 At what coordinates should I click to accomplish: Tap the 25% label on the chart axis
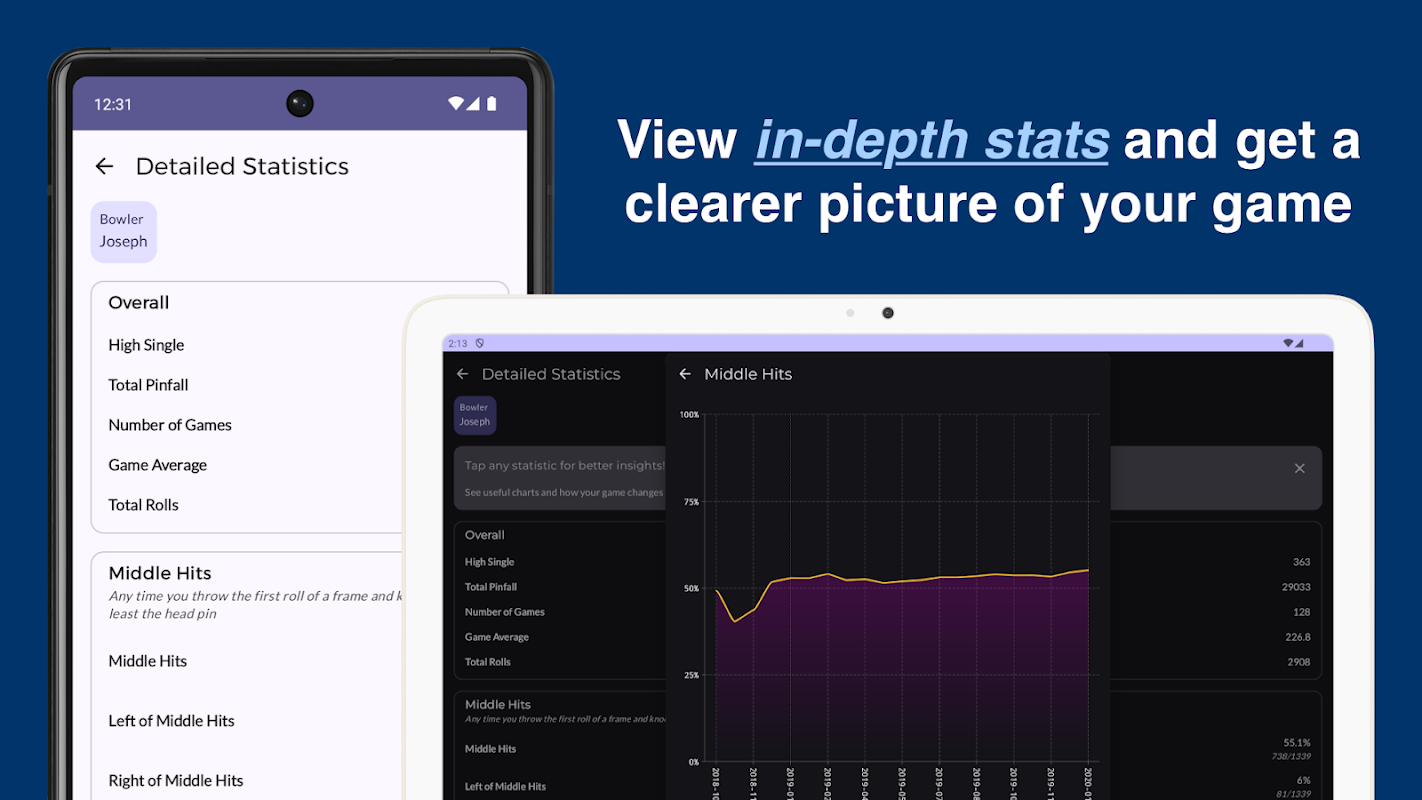tap(691, 675)
